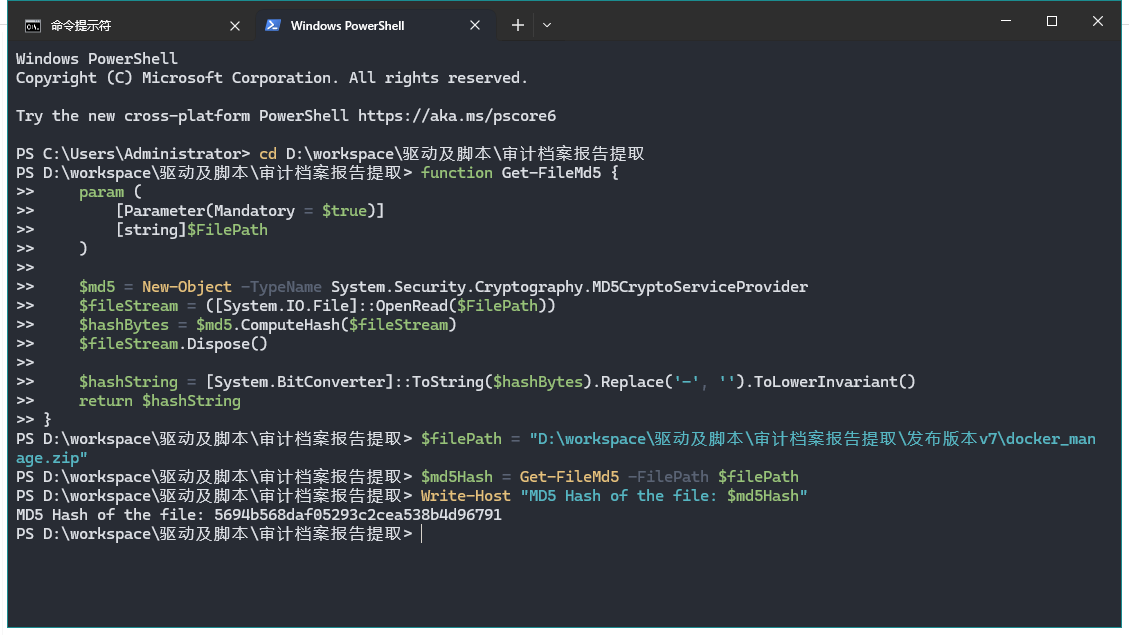The height and width of the screenshot is (635, 1129).
Task: Open a new tab with the plus button
Action: 518,26
